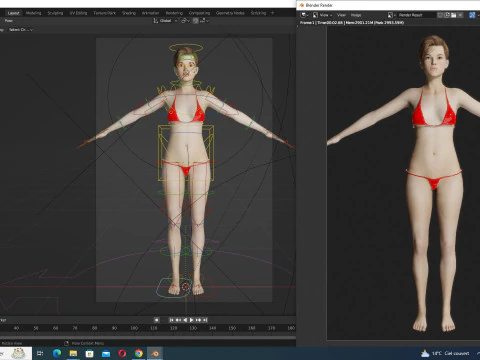Select the rendered image in Blender Render window

403,183
